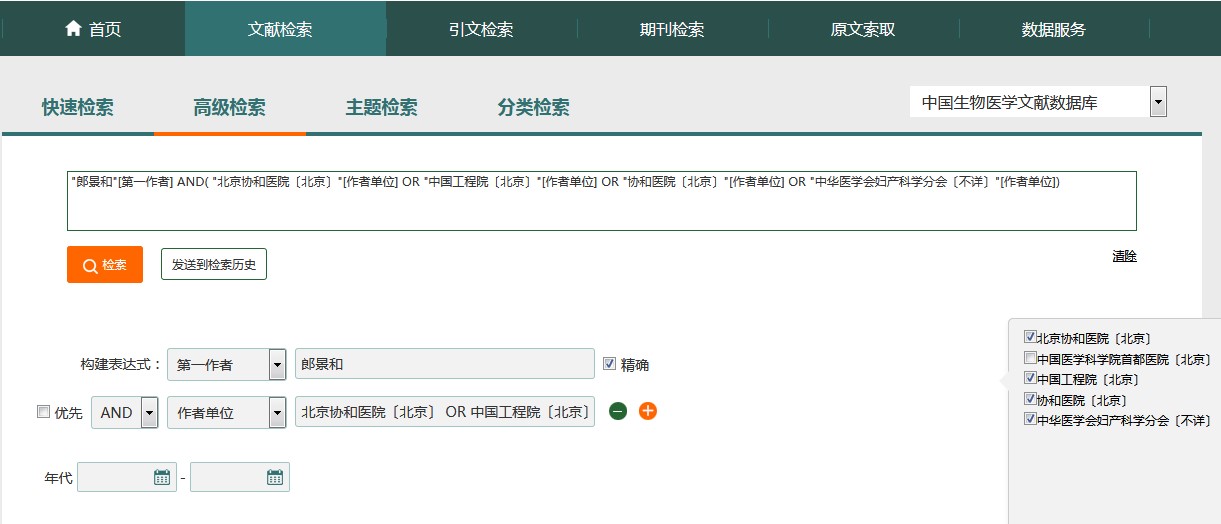Image resolution: width=1221 pixels, height=524 pixels.
Task: Switch to the 主题检索 tab
Action: tap(381, 108)
